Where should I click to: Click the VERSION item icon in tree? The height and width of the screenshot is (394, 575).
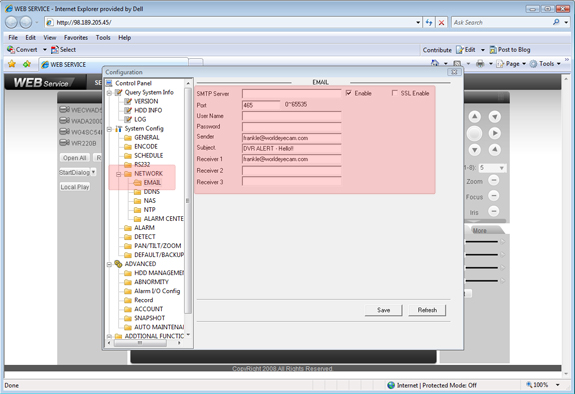click(x=128, y=101)
